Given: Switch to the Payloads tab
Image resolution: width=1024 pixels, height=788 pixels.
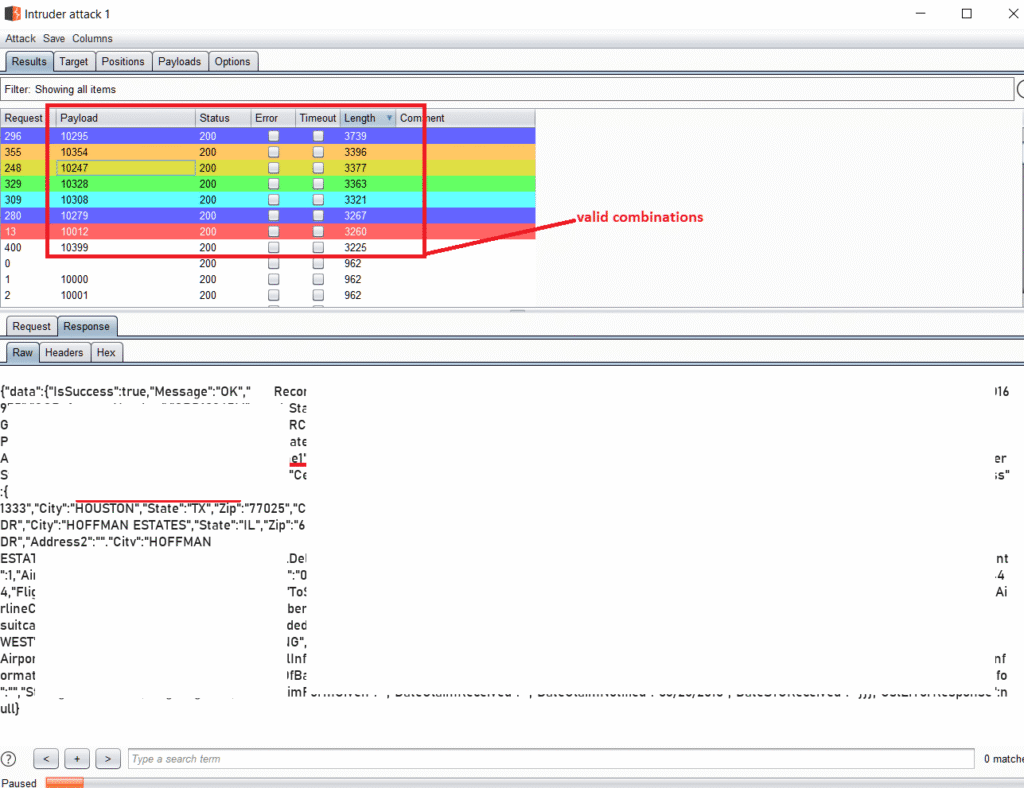Looking at the screenshot, I should [x=179, y=61].
